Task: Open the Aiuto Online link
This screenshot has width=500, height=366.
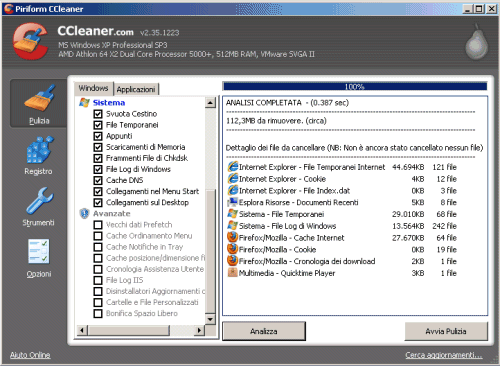Action: pyautogui.click(x=30, y=355)
